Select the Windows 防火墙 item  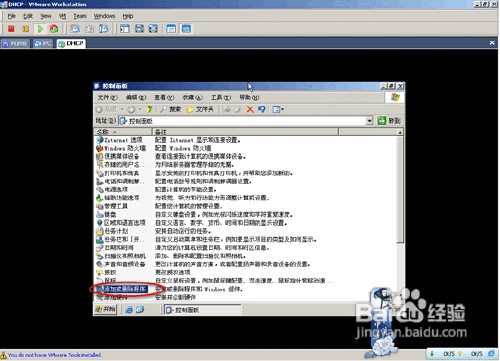121,148
